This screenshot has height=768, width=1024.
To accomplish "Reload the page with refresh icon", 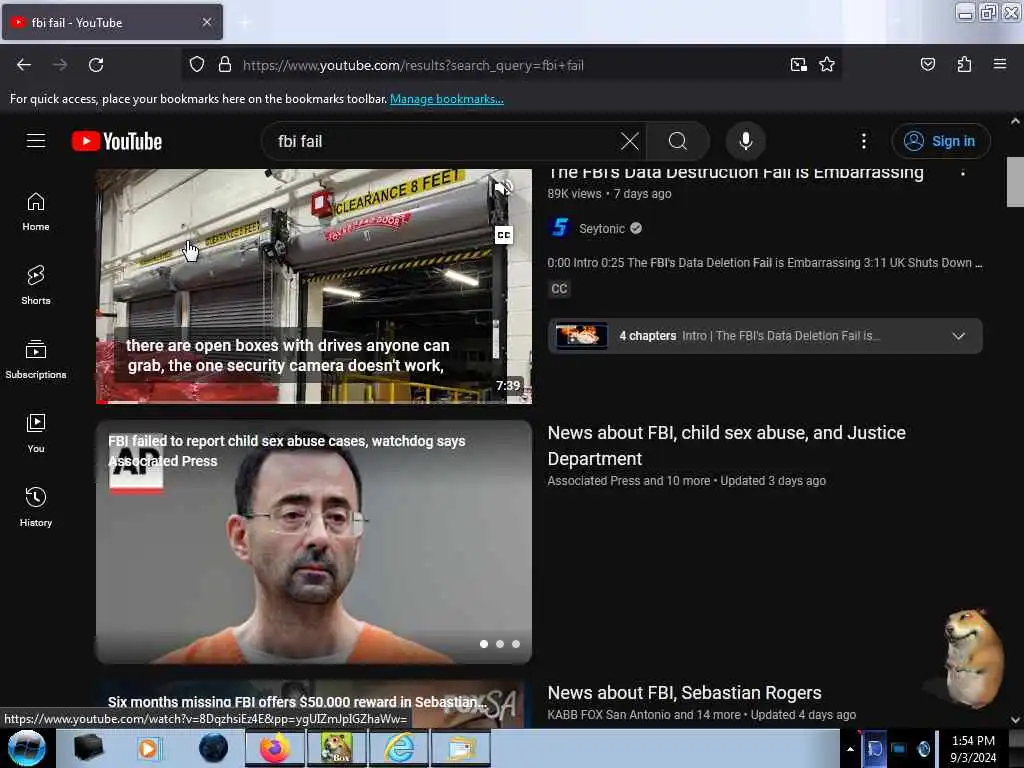I will [x=96, y=65].
